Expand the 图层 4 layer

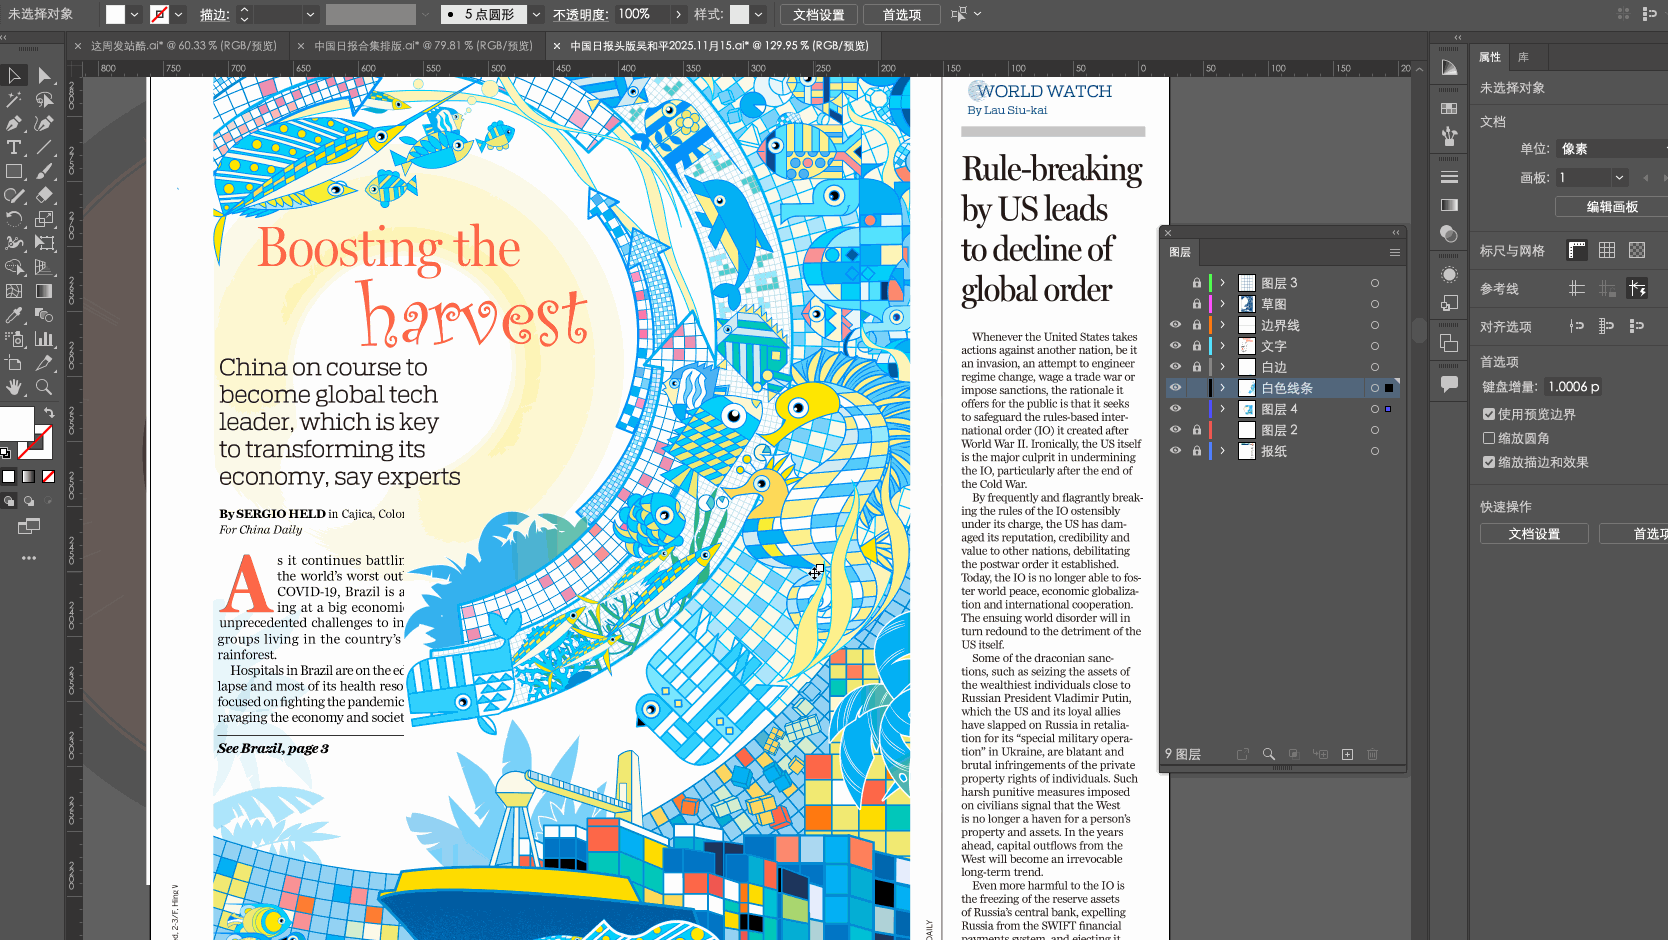coord(1222,409)
